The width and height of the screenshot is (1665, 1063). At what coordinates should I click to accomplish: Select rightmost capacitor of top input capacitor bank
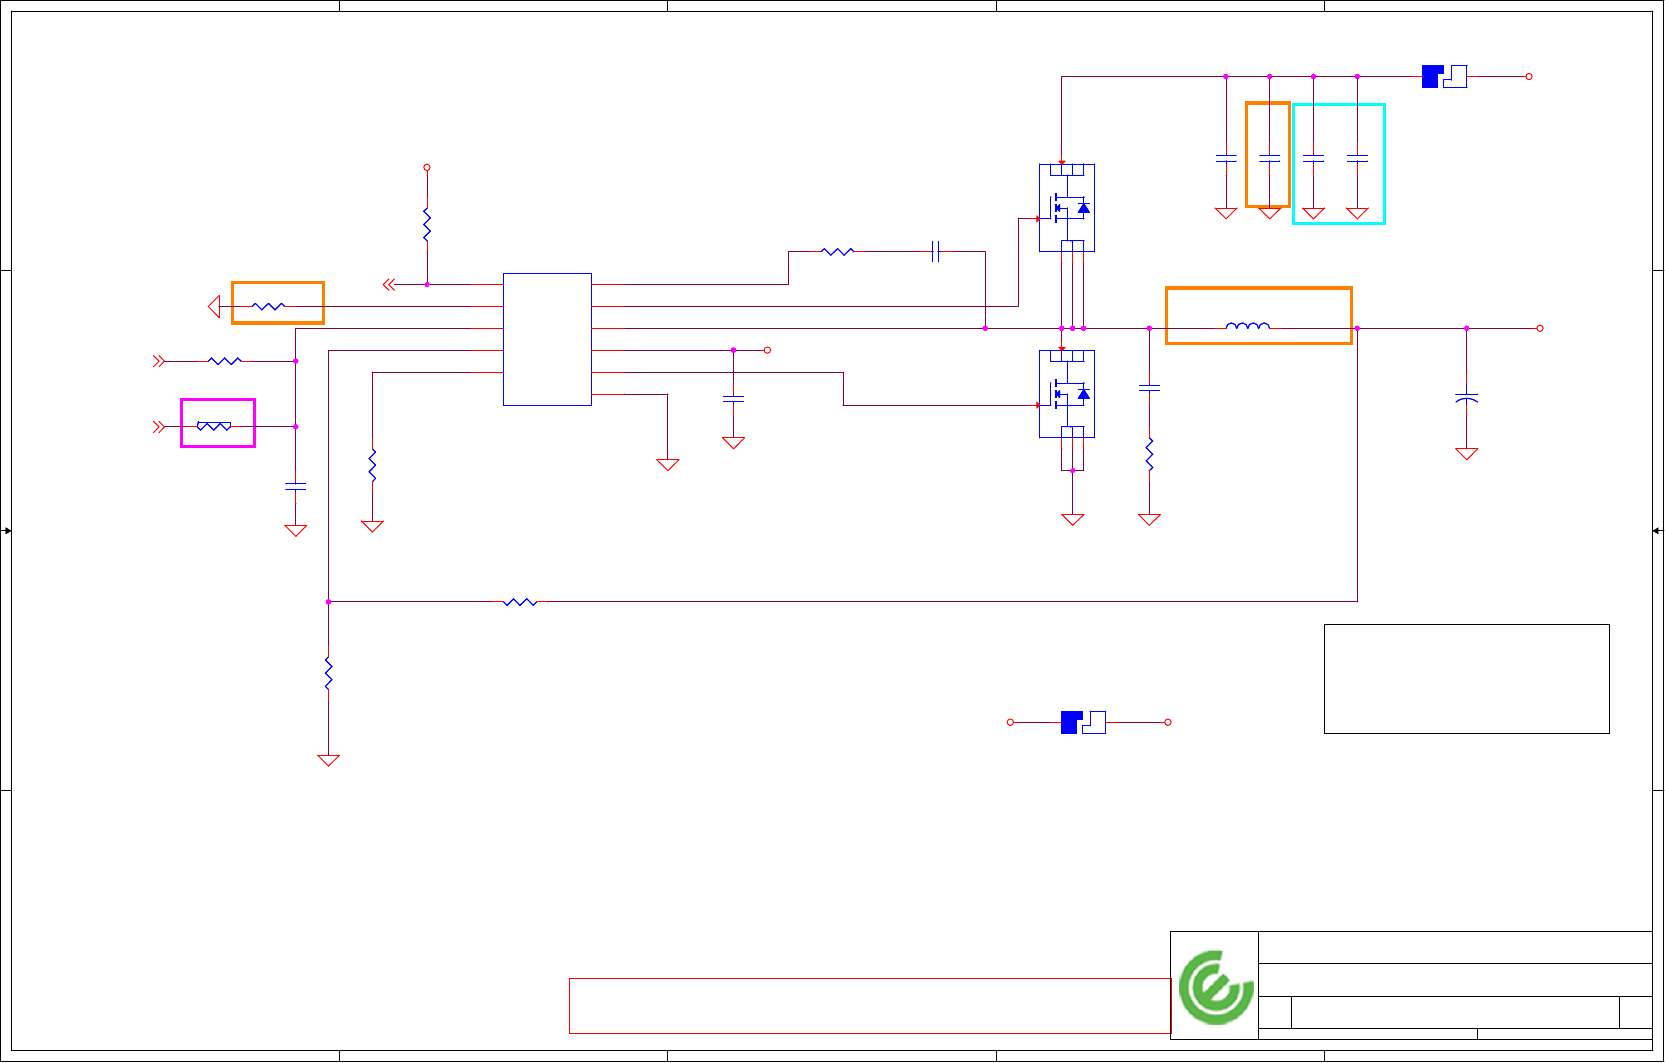point(1357,158)
